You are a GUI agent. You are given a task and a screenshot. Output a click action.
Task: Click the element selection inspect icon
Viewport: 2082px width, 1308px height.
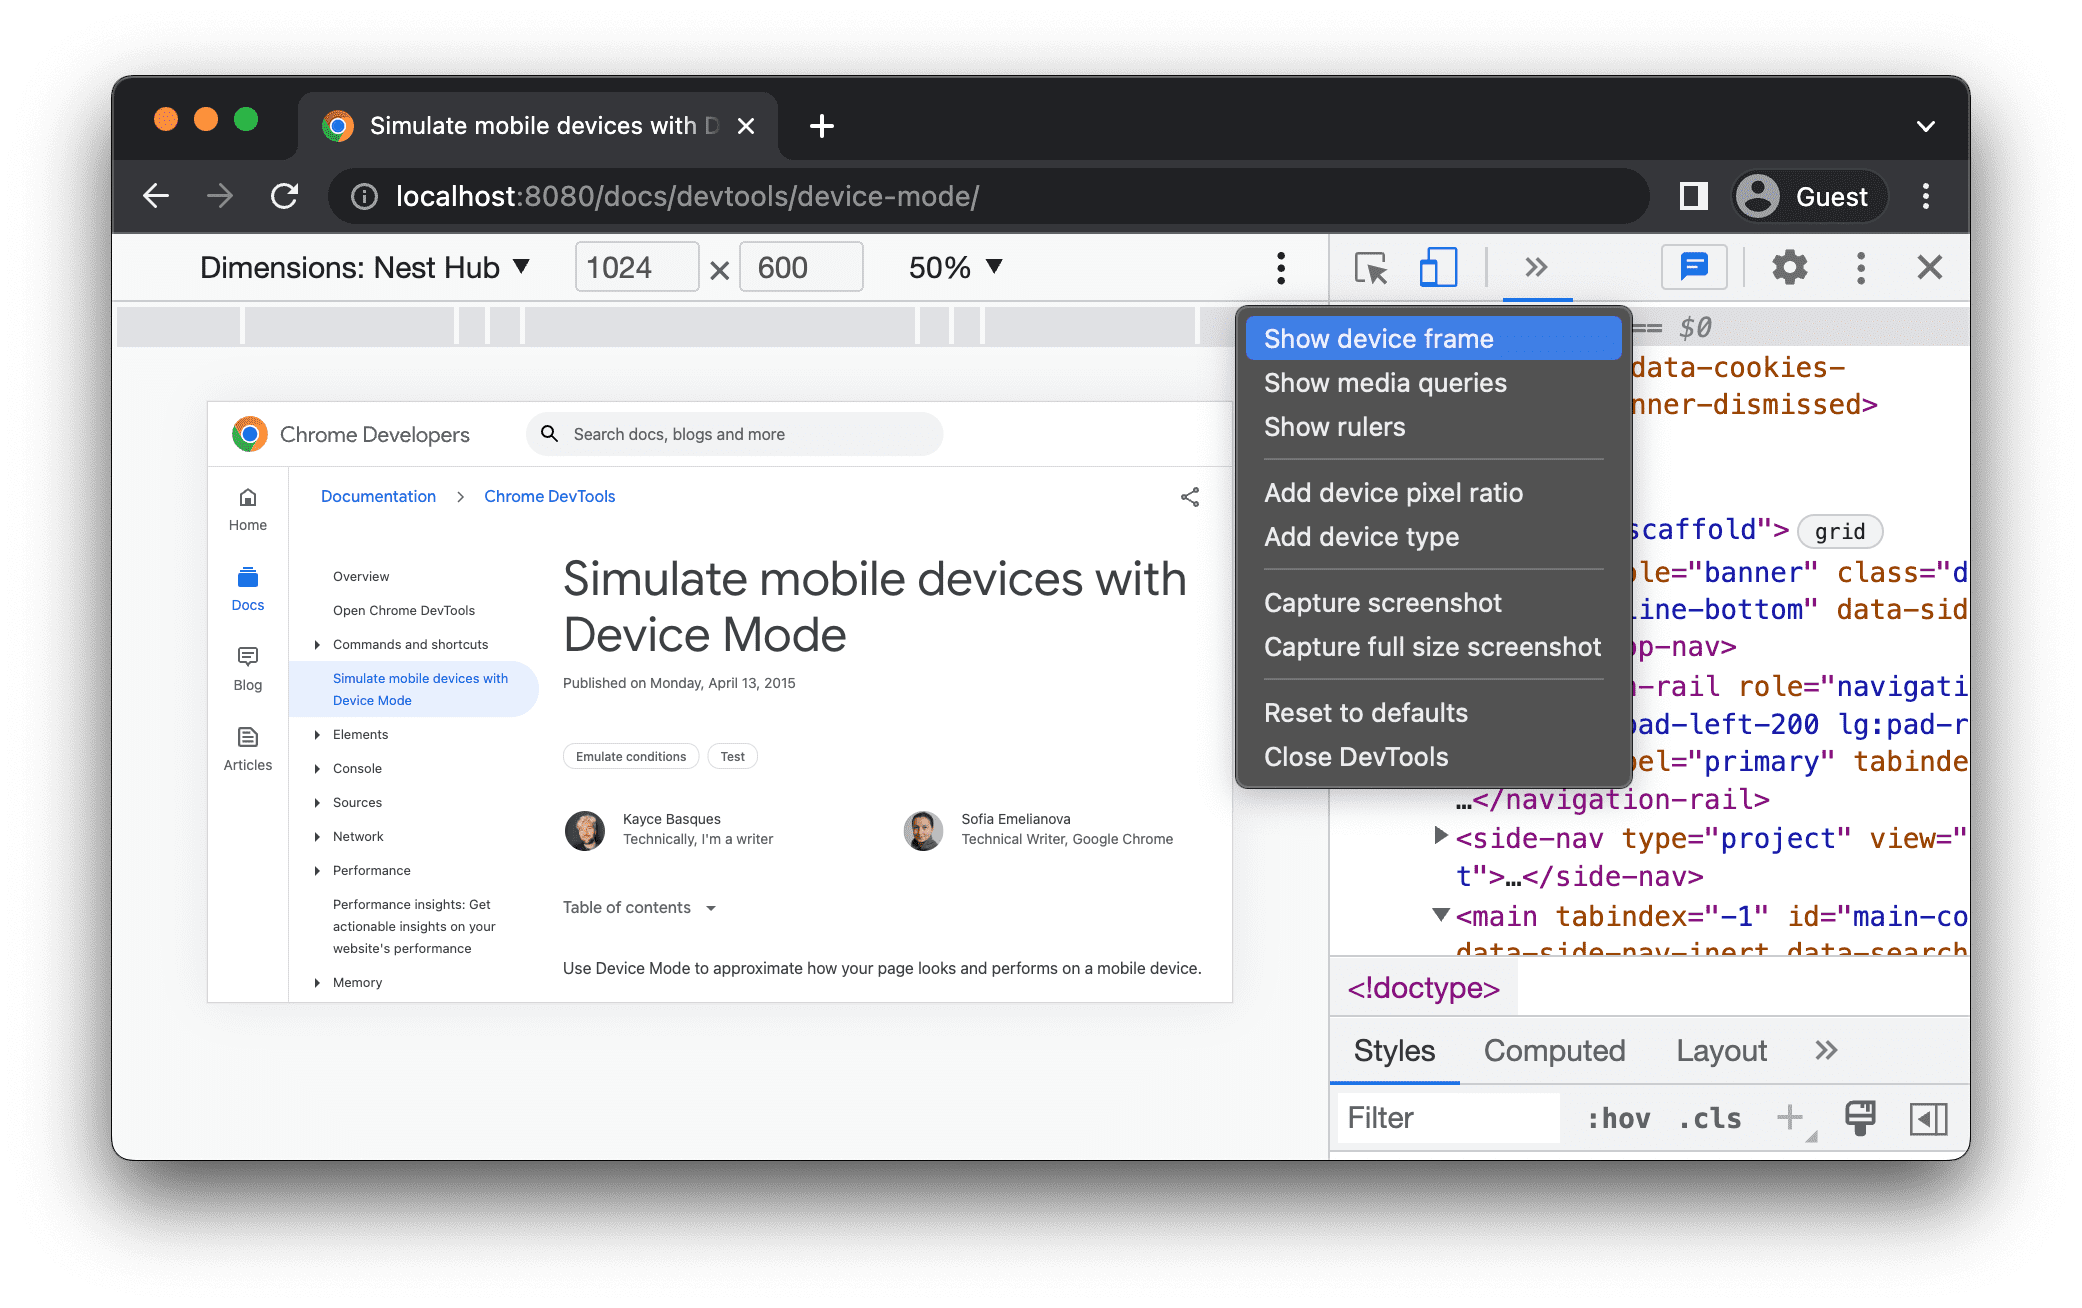(x=1369, y=270)
